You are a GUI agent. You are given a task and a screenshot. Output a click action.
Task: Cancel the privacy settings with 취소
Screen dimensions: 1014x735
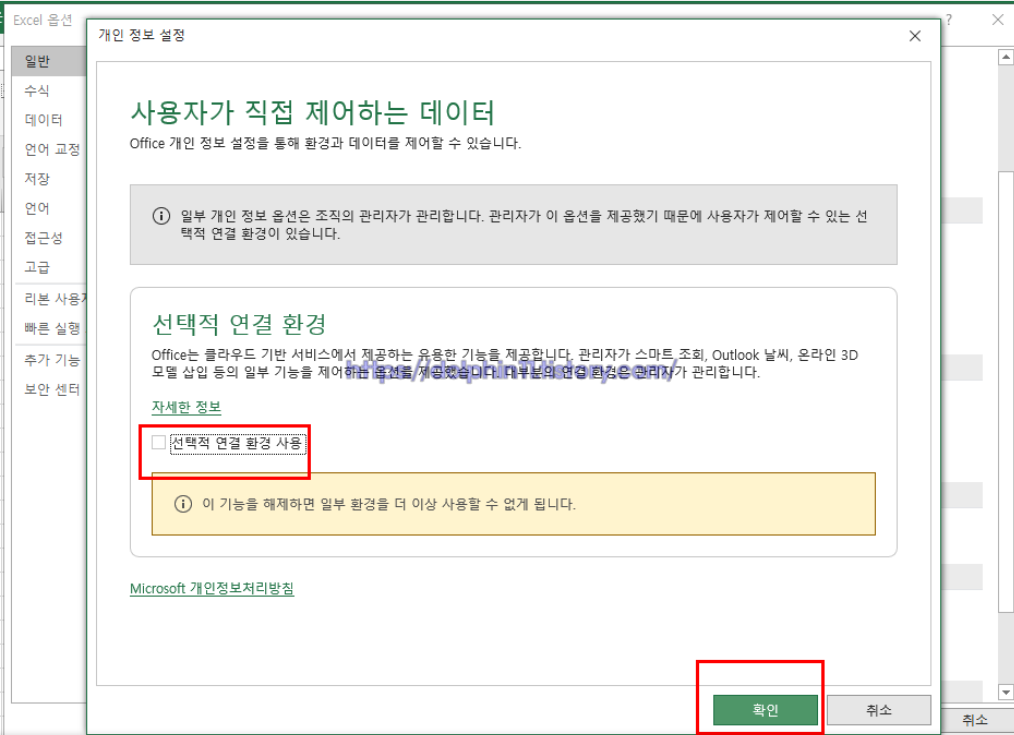878,710
